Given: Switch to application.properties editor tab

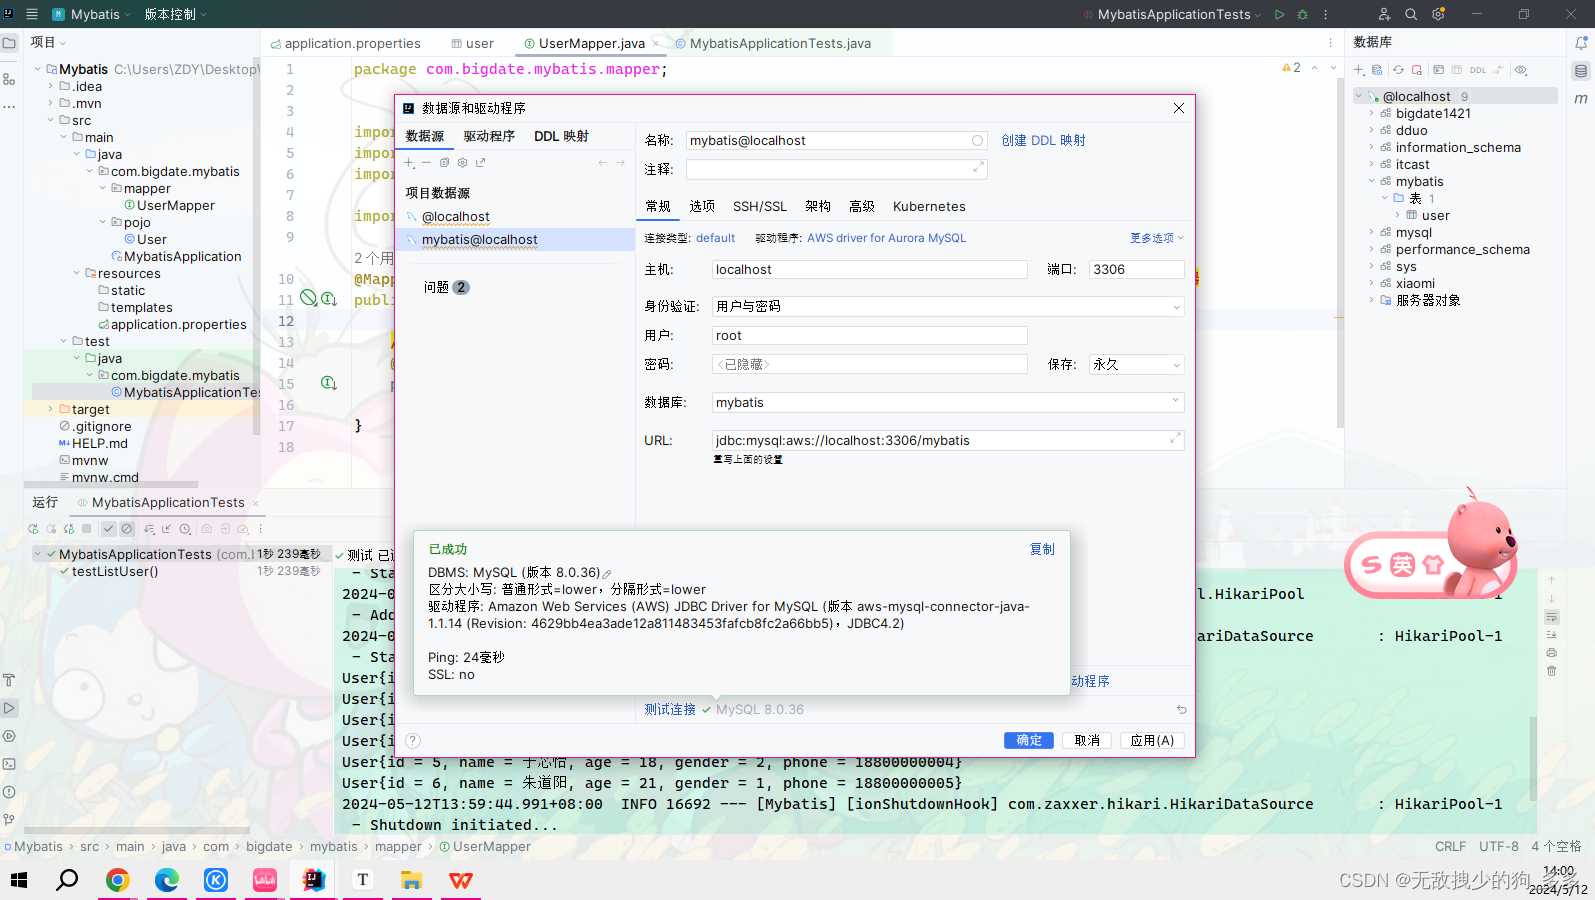Looking at the screenshot, I should point(346,43).
